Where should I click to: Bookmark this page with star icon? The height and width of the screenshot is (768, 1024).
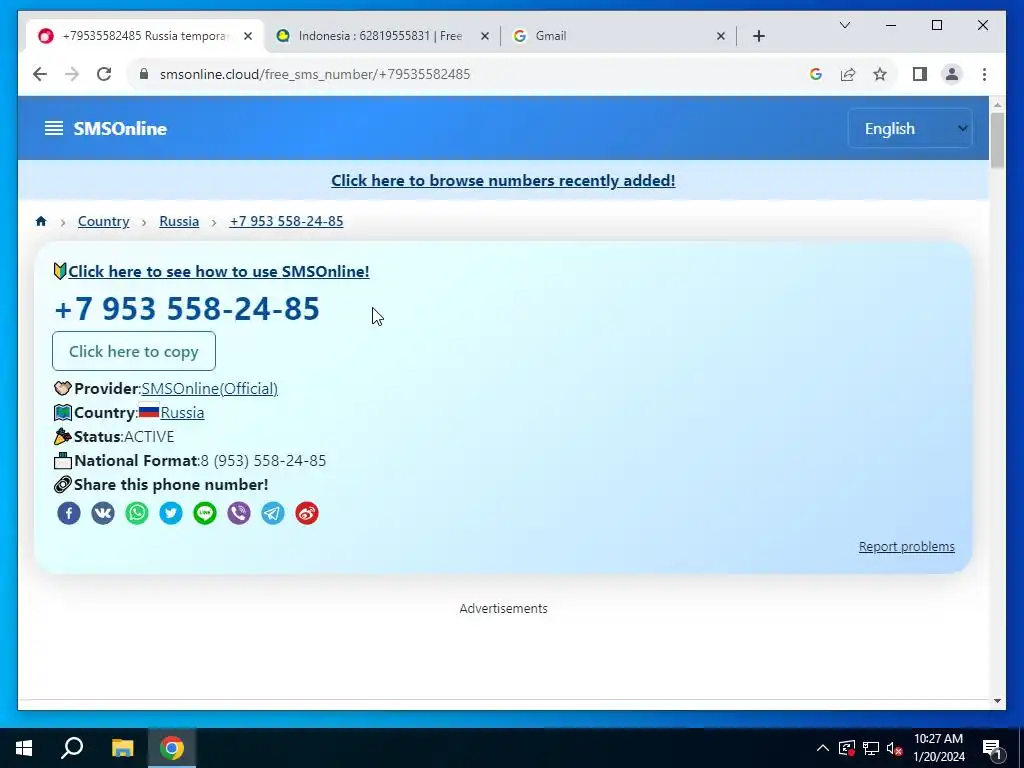pyautogui.click(x=880, y=74)
